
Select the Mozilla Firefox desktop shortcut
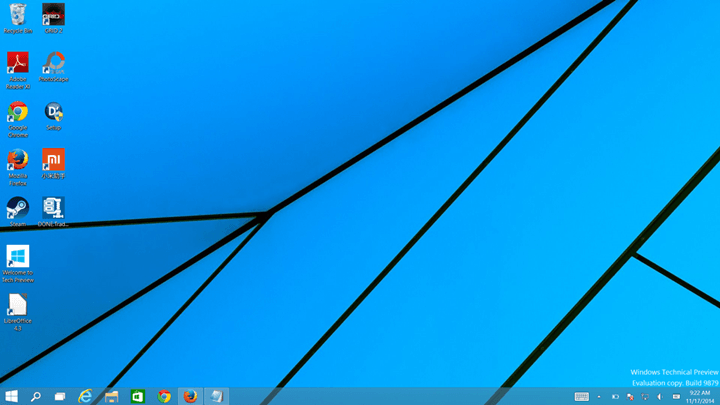click(x=18, y=168)
